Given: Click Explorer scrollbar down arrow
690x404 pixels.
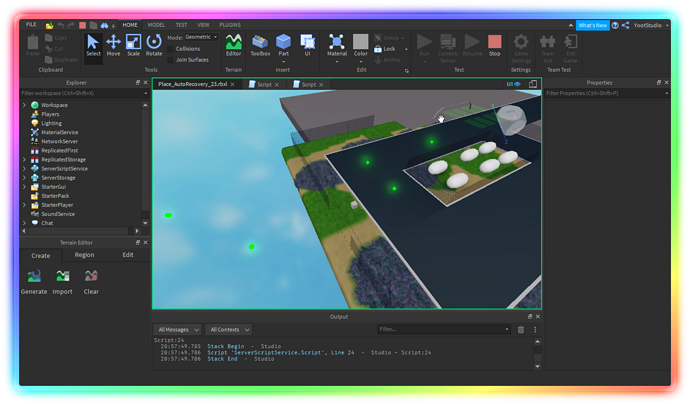Looking at the screenshot, I should 145,223.
